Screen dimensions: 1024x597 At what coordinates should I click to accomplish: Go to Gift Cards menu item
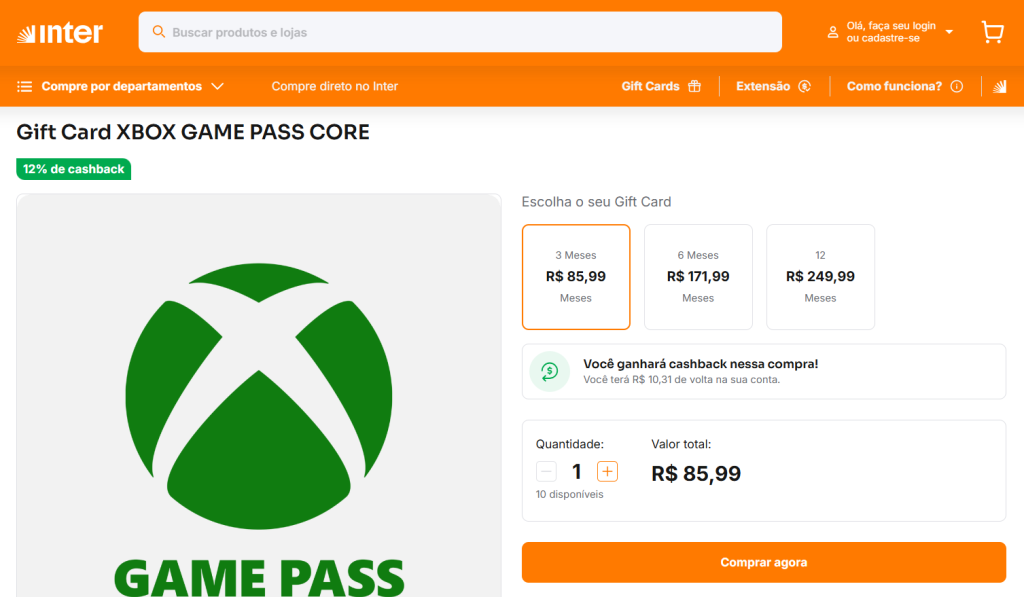click(x=650, y=87)
